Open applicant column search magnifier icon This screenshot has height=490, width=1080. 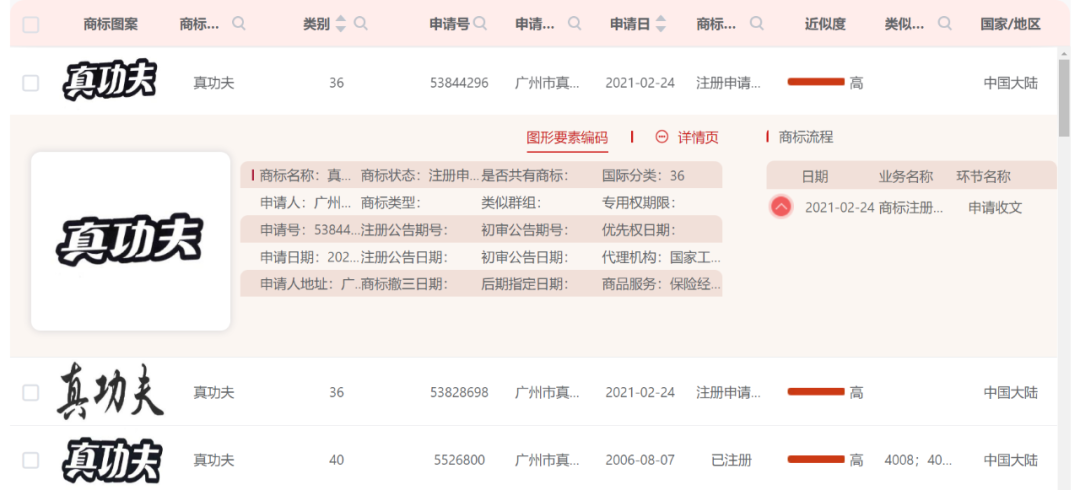(574, 23)
